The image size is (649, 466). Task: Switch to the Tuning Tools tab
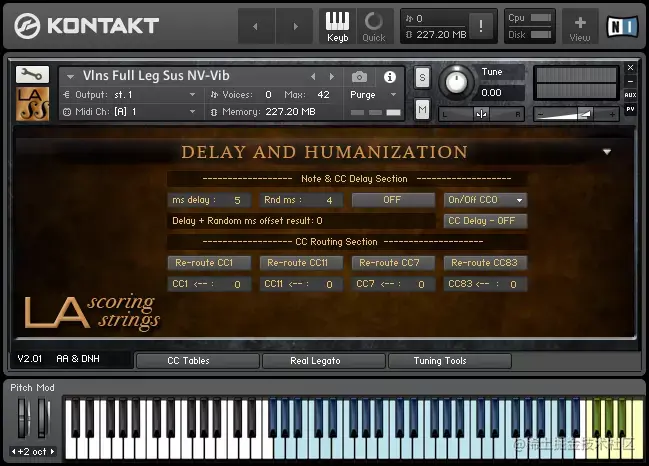pyautogui.click(x=449, y=361)
